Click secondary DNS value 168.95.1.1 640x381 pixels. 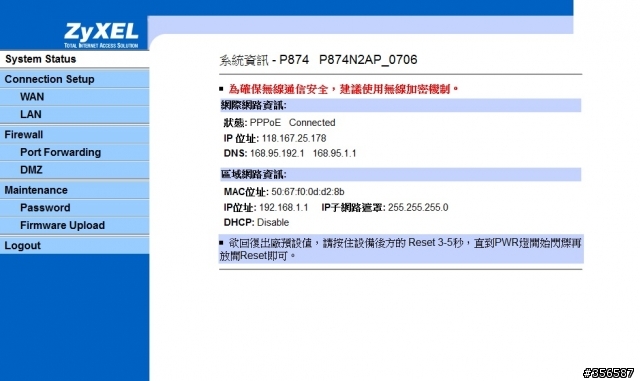tap(334, 154)
